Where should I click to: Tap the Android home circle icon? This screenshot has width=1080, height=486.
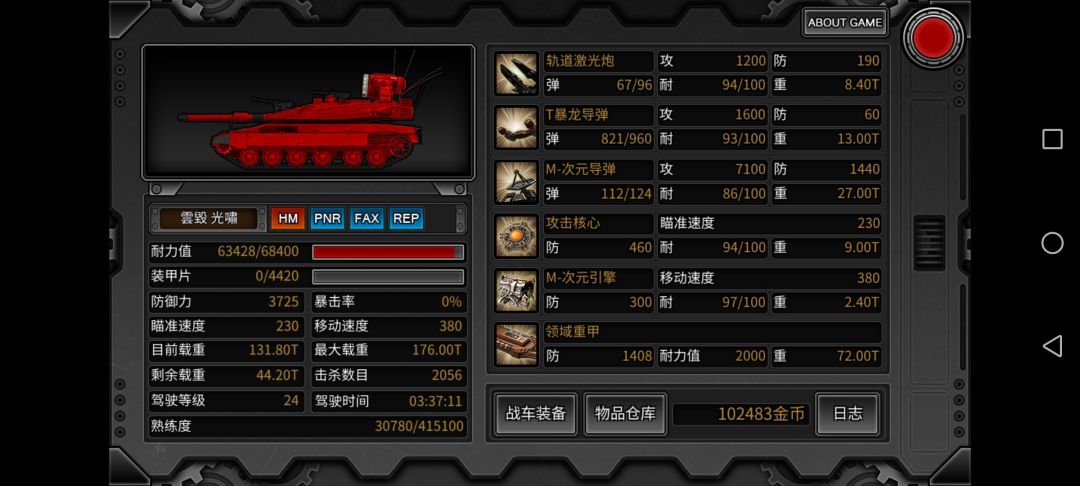pyautogui.click(x=1052, y=243)
